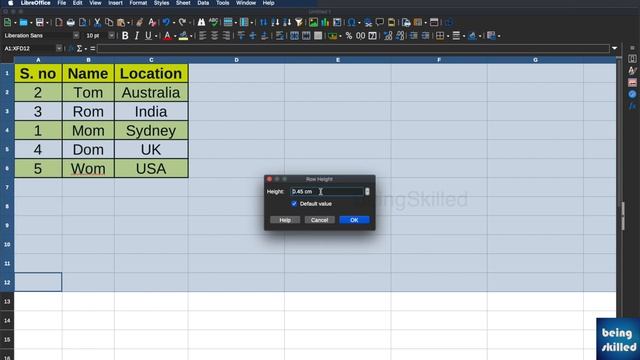Toggle Italic formatting
This screenshot has width=640, height=360.
click(137, 36)
